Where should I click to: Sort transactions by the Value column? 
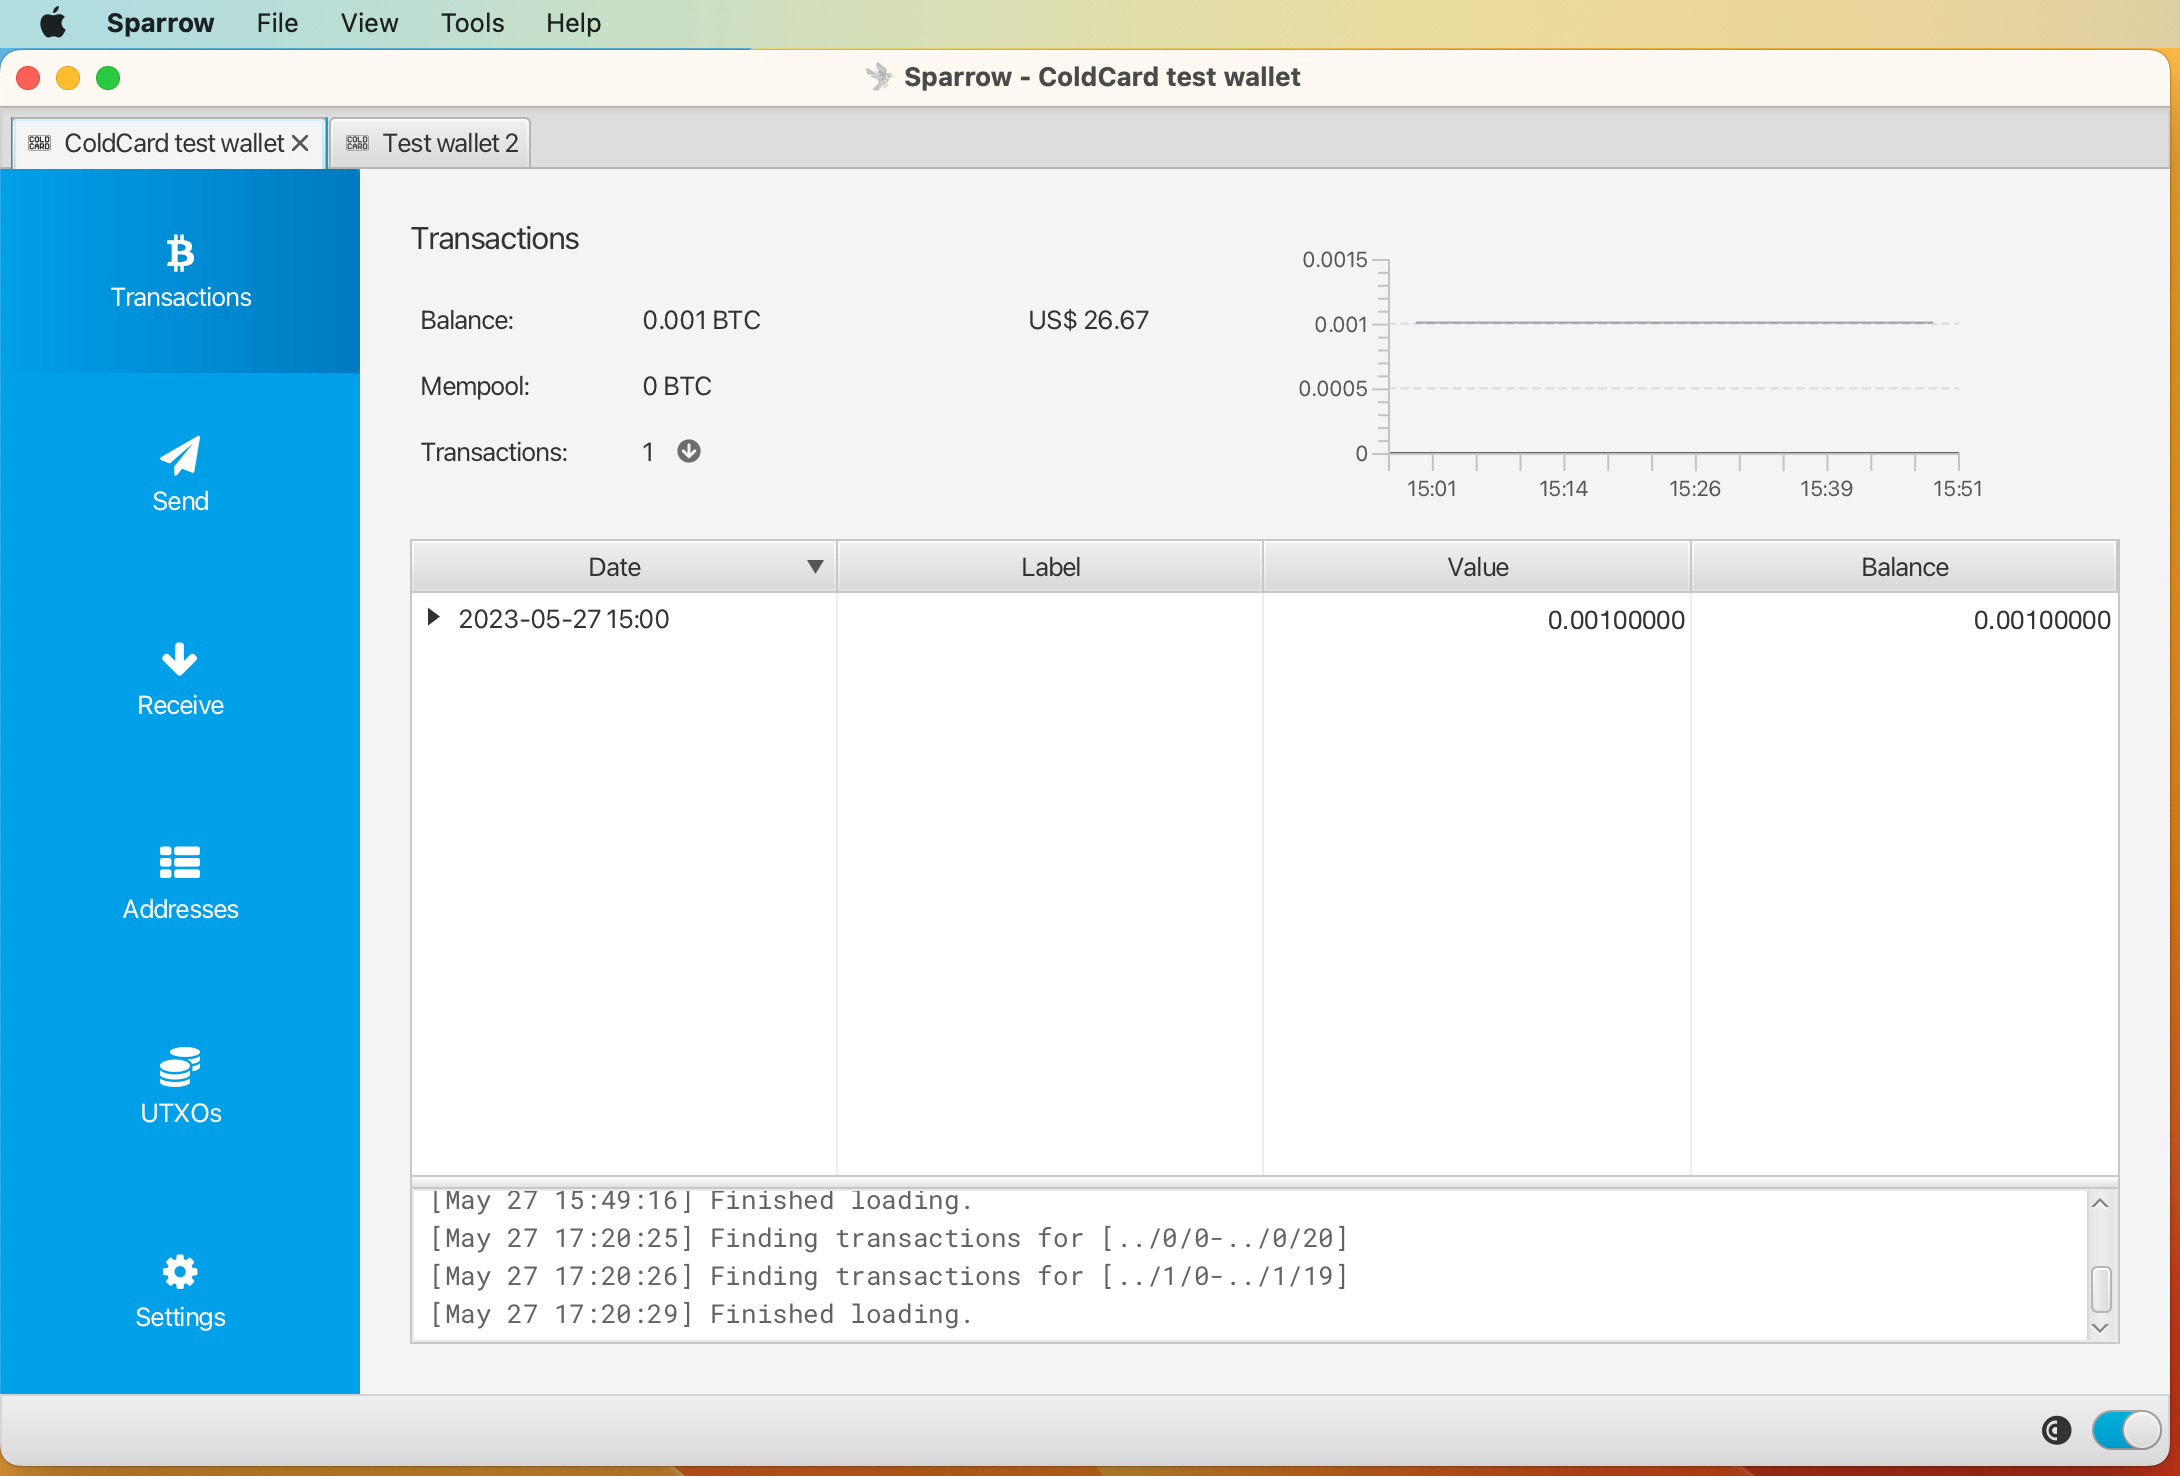1477,567
